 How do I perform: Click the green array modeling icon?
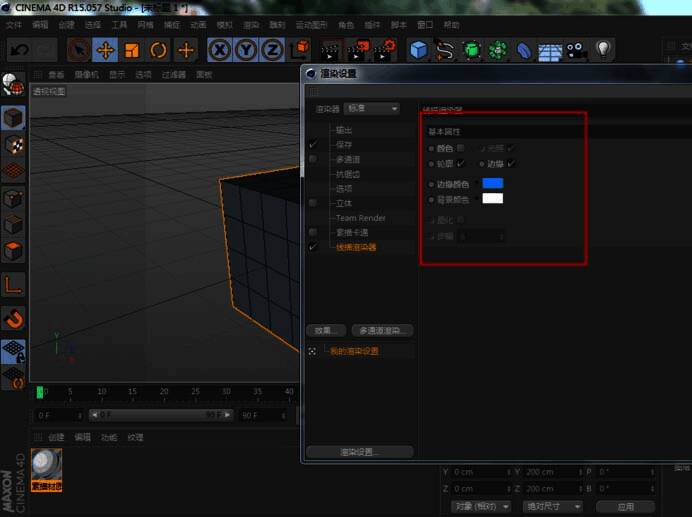[x=498, y=49]
